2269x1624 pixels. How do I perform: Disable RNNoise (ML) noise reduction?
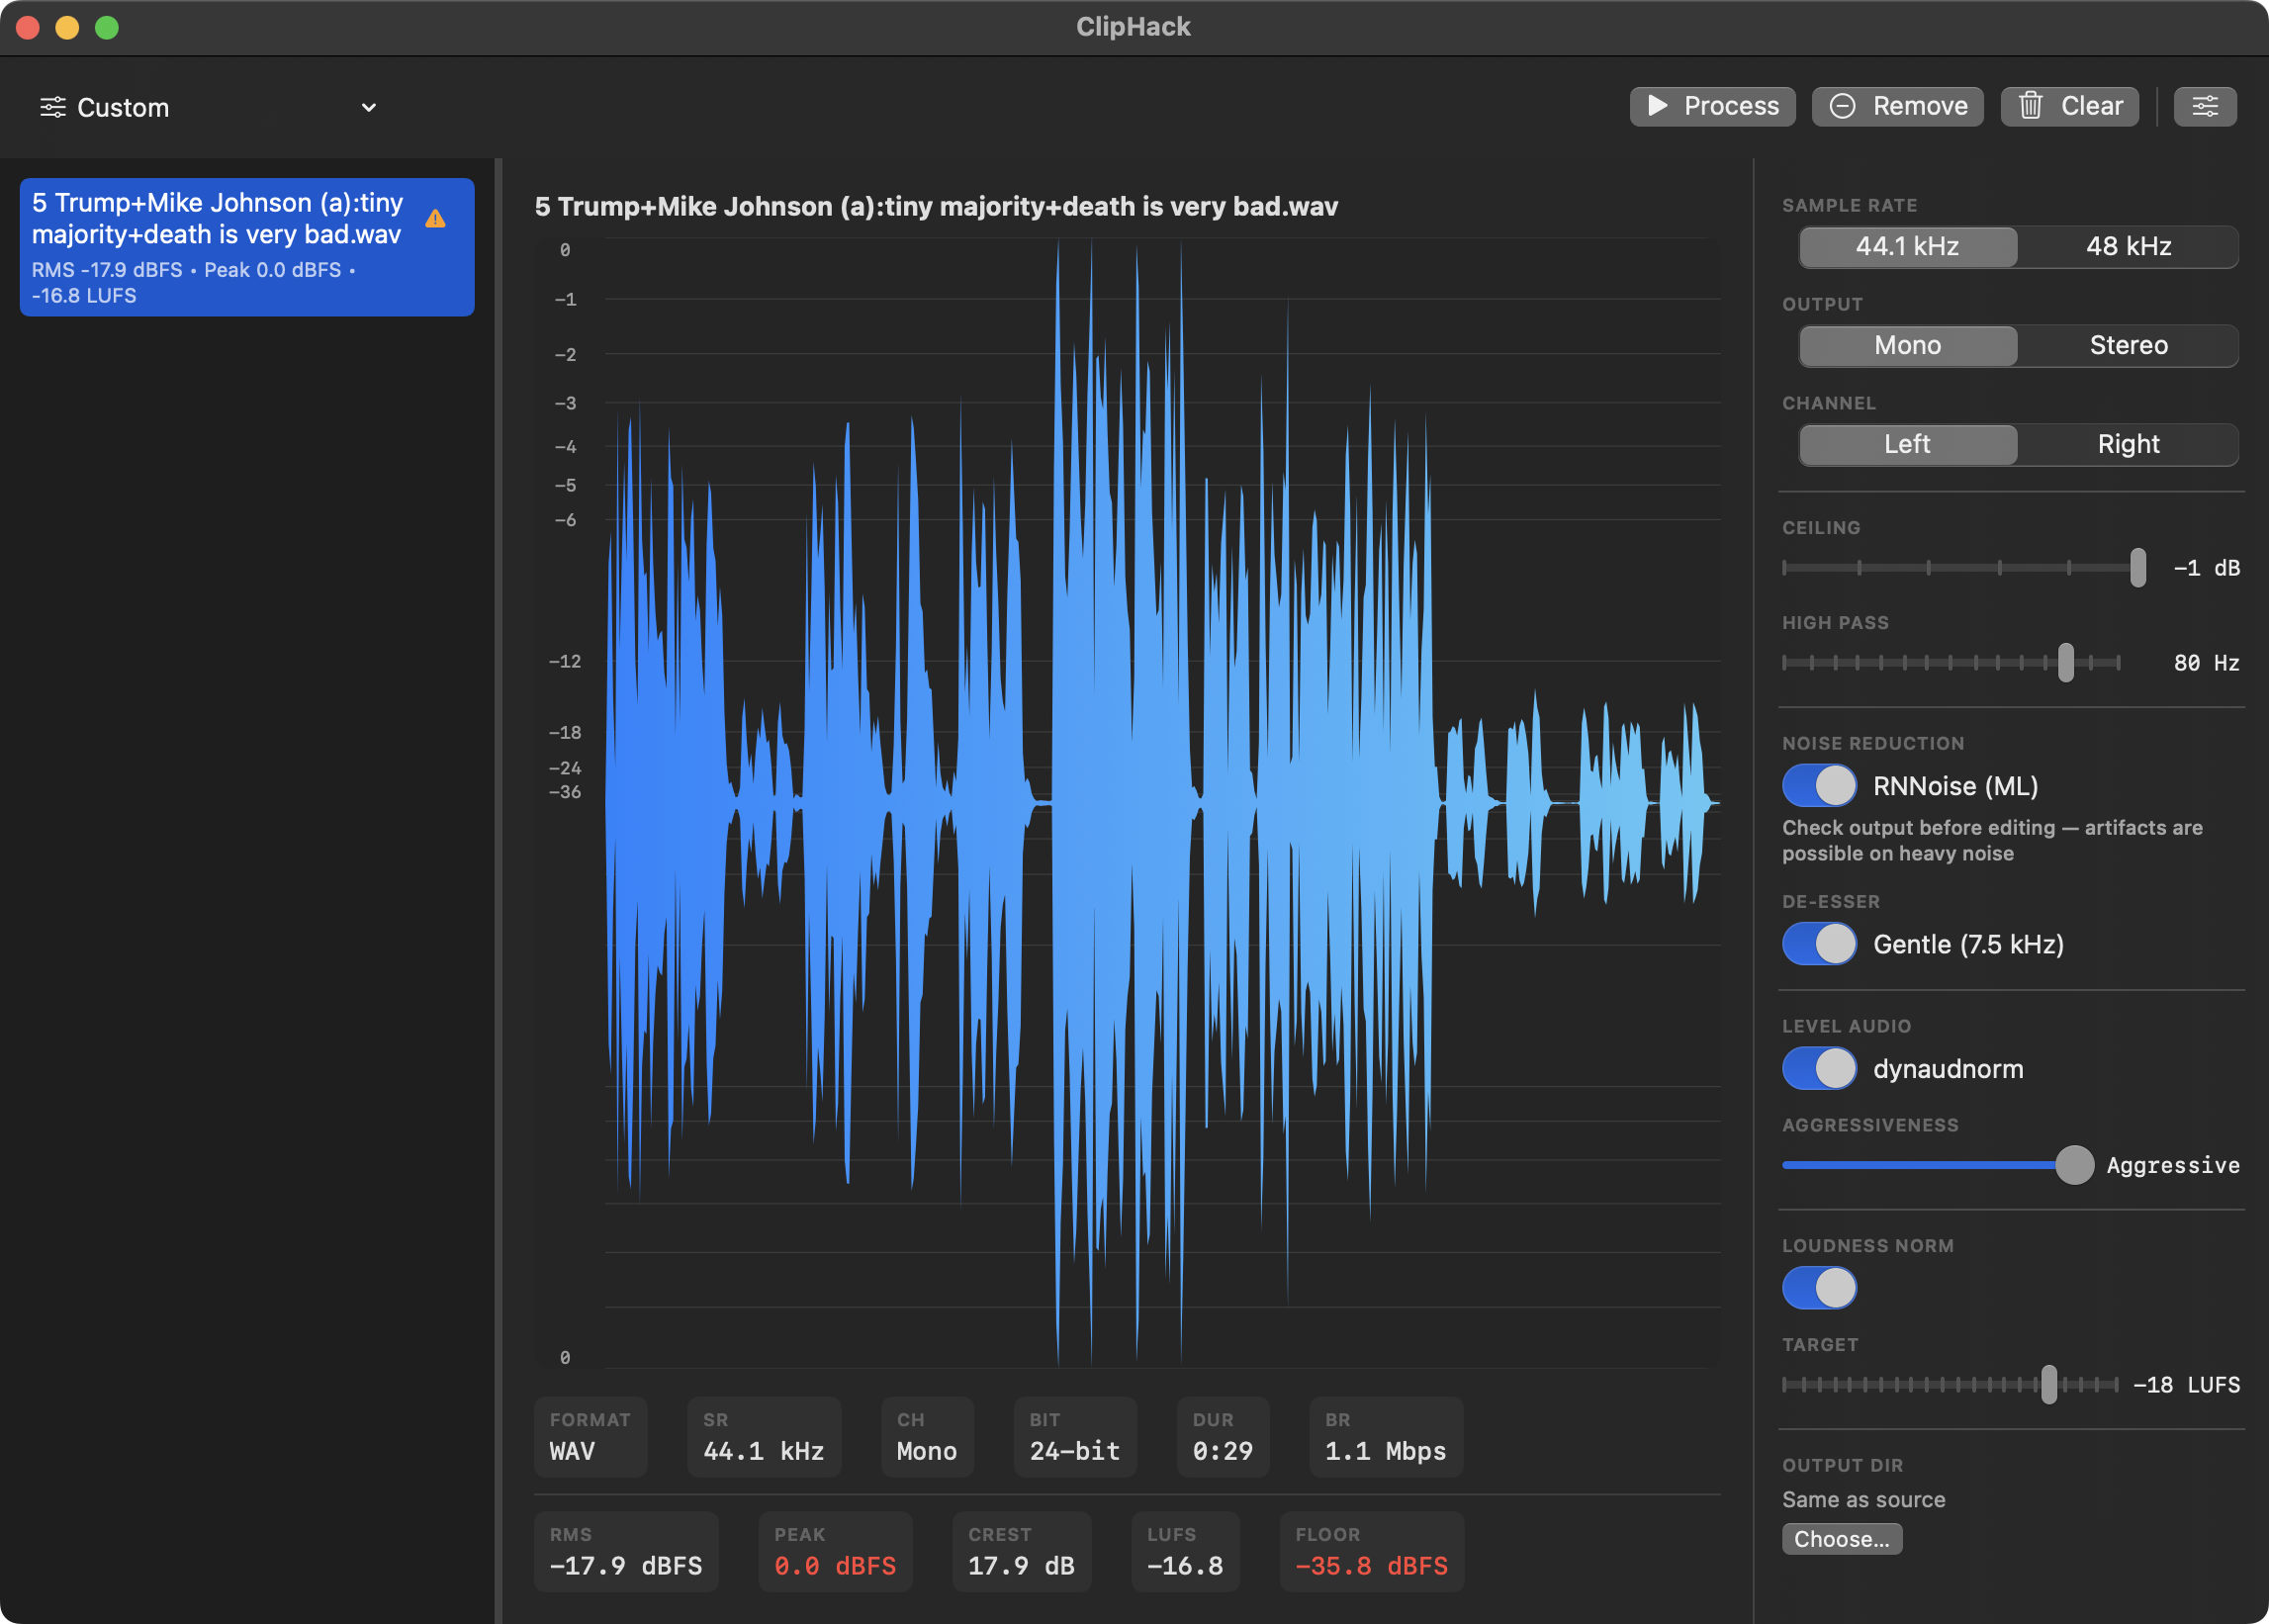pos(1819,786)
